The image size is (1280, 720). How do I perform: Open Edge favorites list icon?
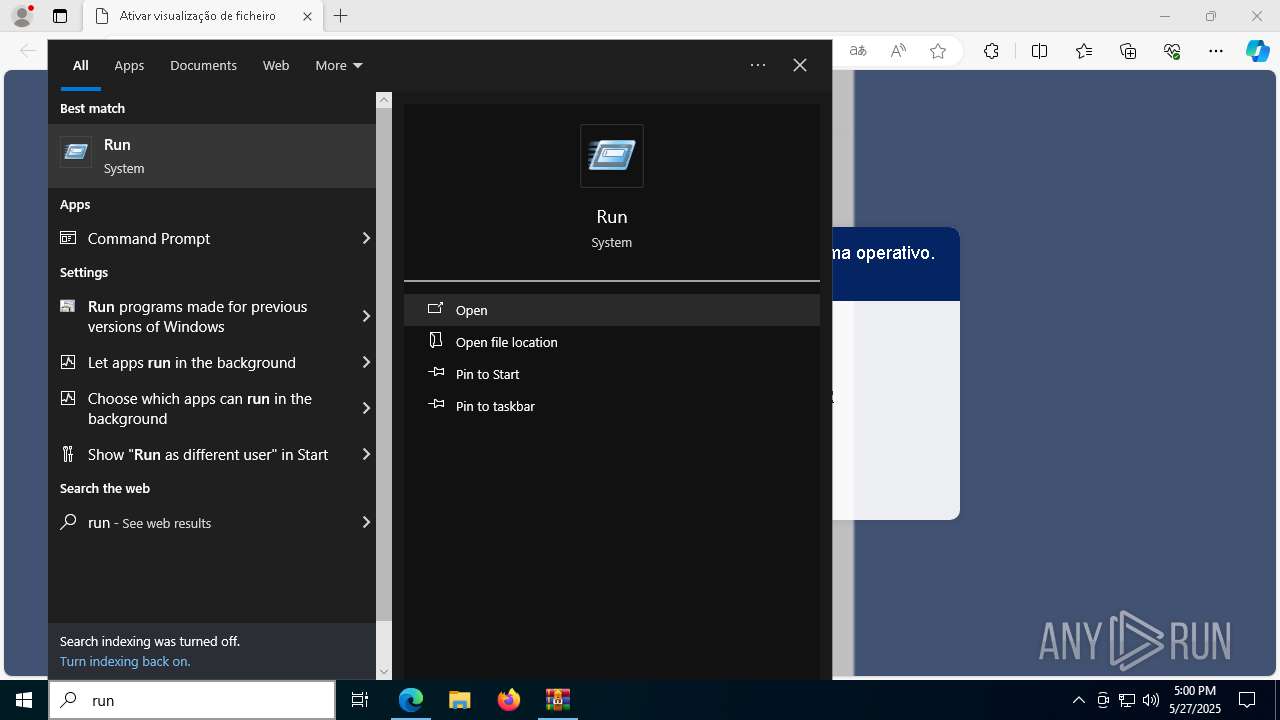(1084, 51)
